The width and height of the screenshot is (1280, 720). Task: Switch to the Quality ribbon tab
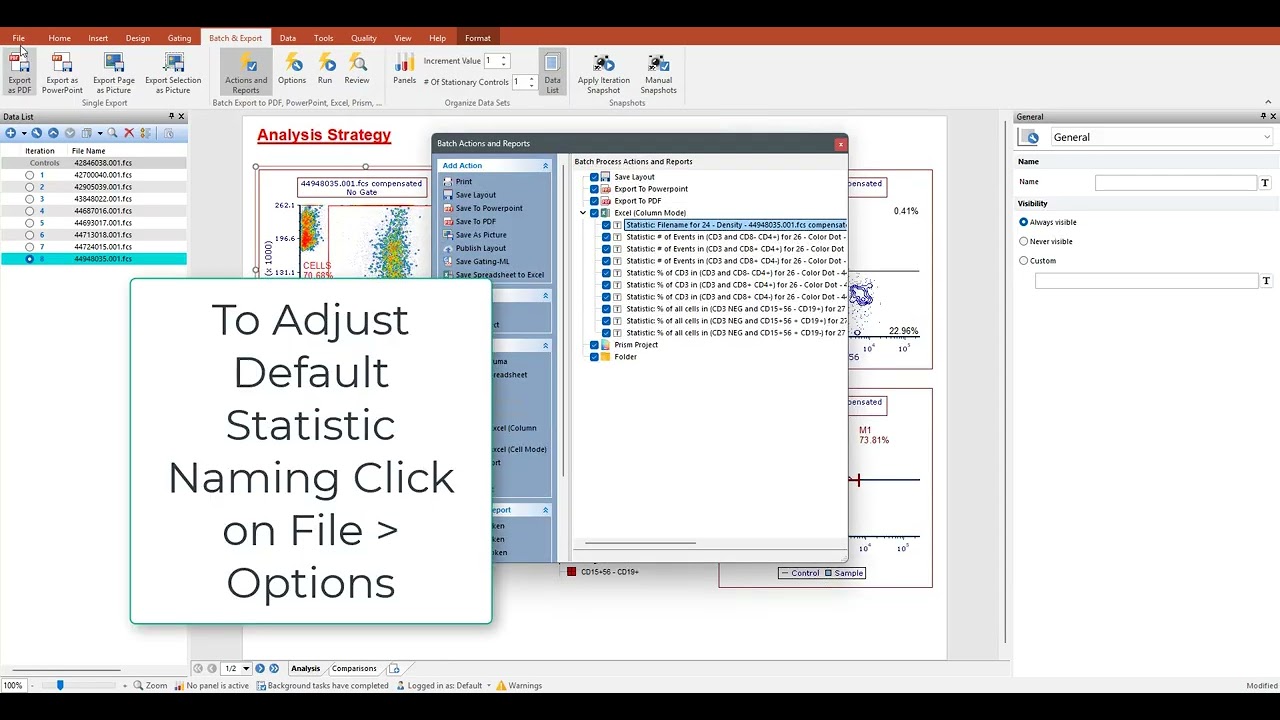(363, 38)
